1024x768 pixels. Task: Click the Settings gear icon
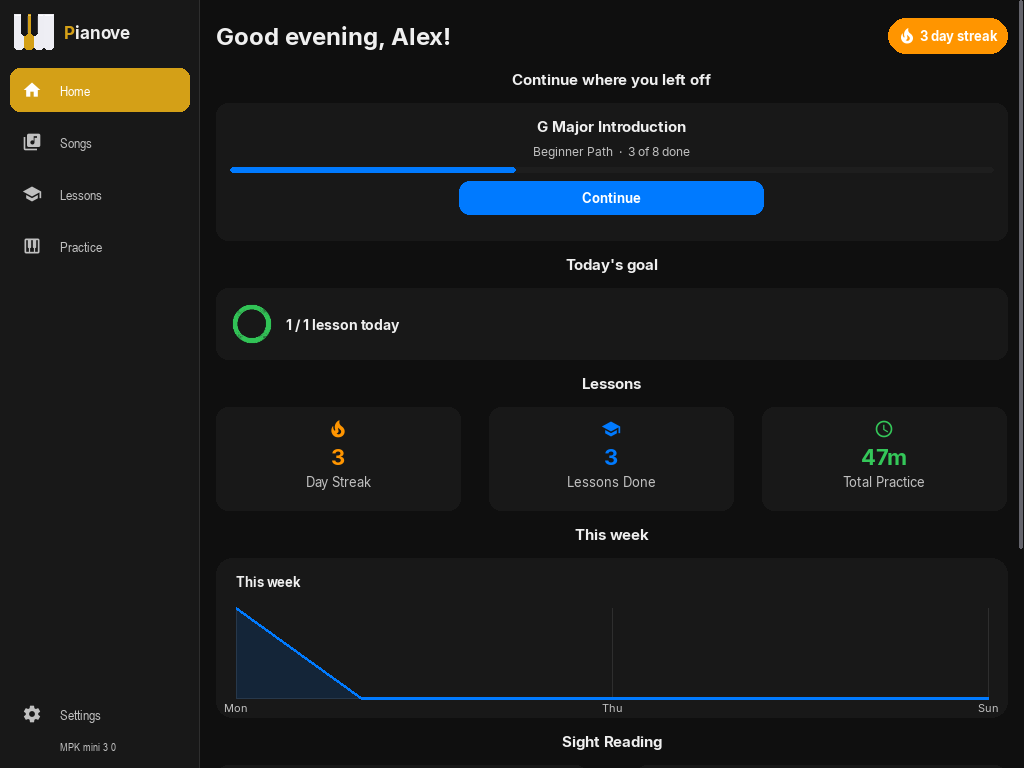point(32,714)
